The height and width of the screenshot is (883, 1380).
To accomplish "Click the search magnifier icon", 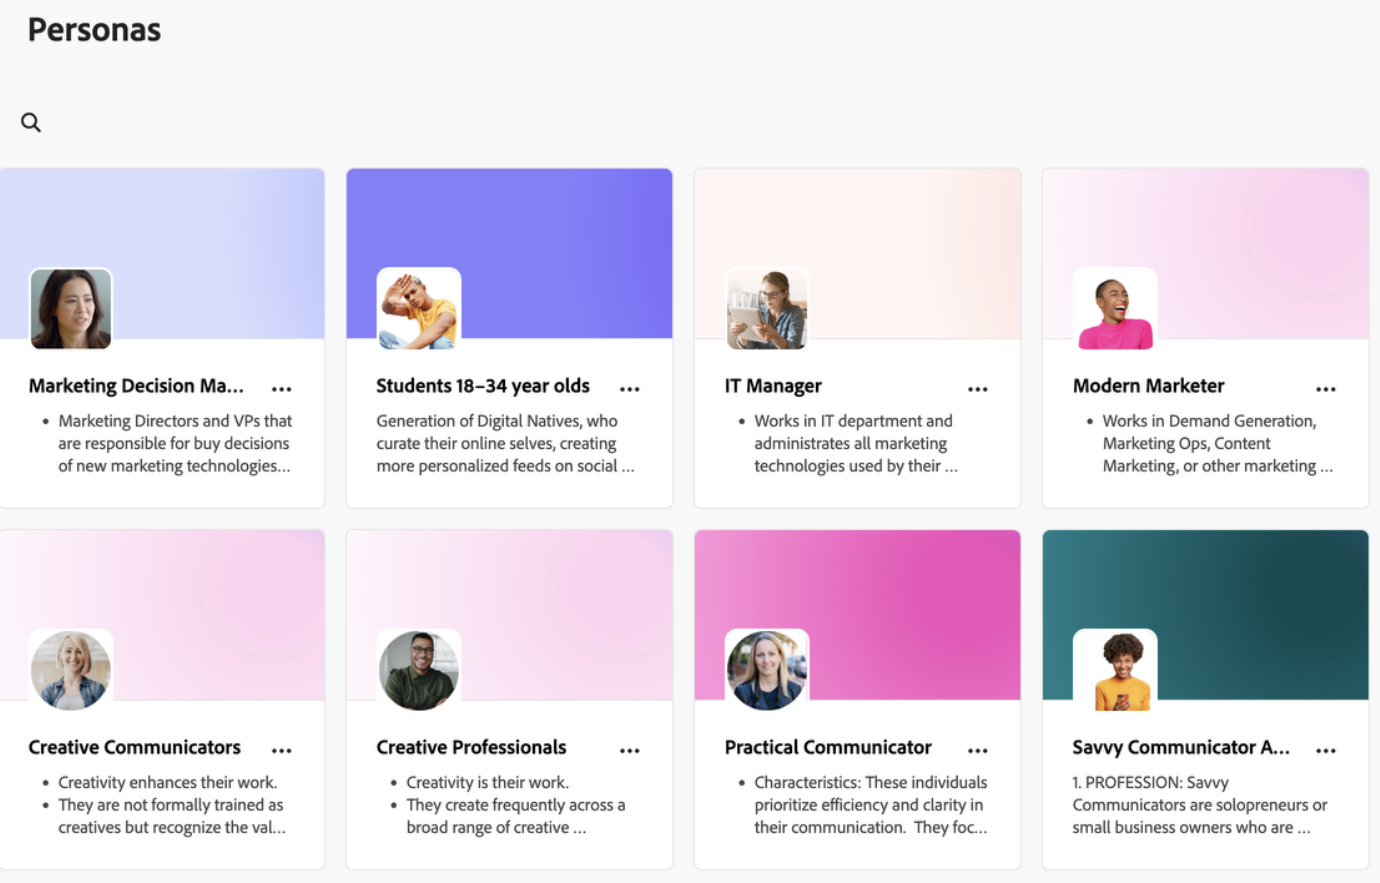I will click(31, 122).
